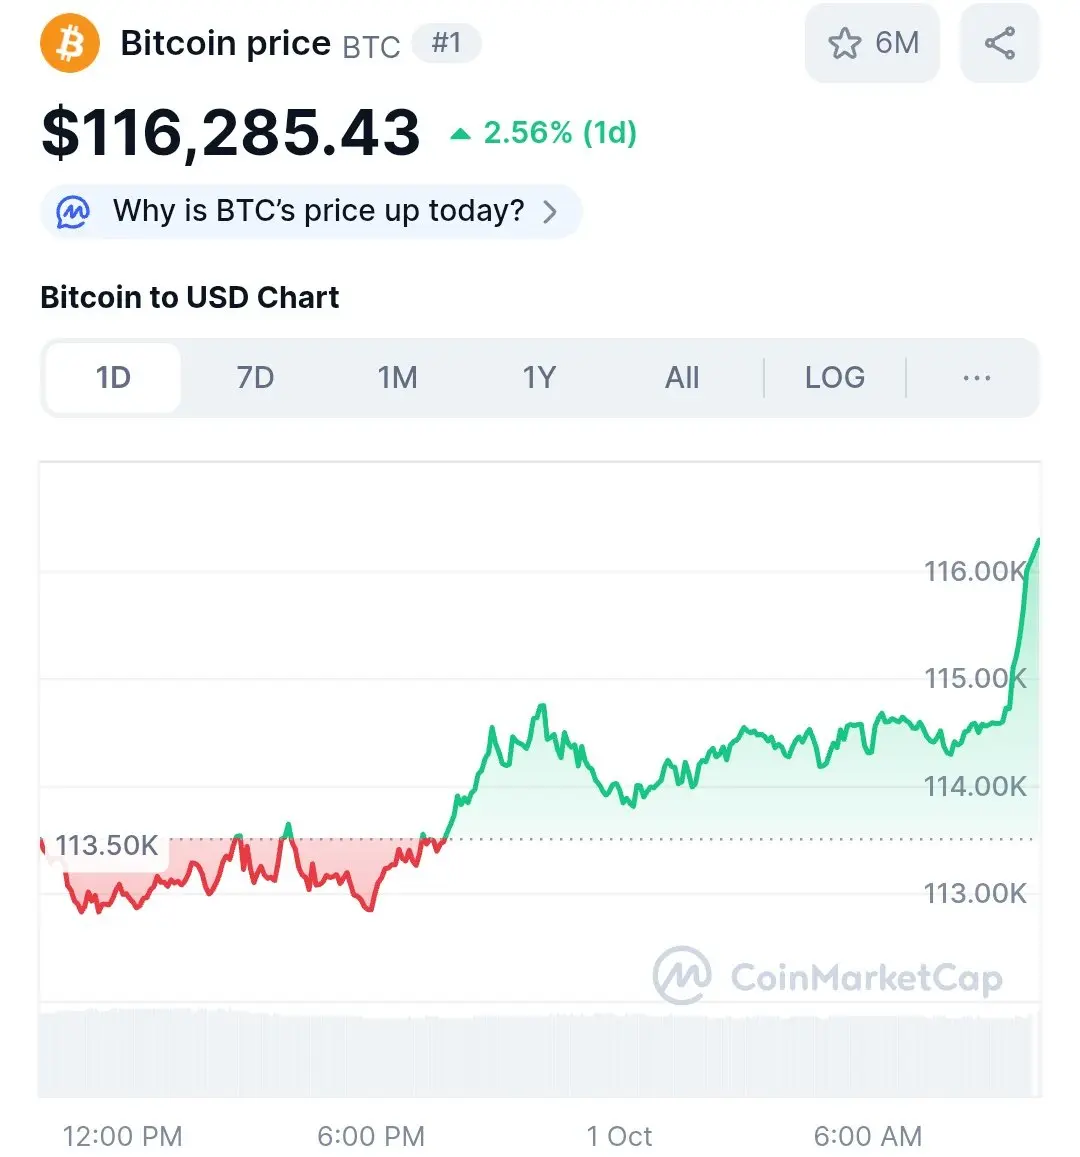Switch chart to 7D range
The image size is (1080, 1157).
pos(255,378)
